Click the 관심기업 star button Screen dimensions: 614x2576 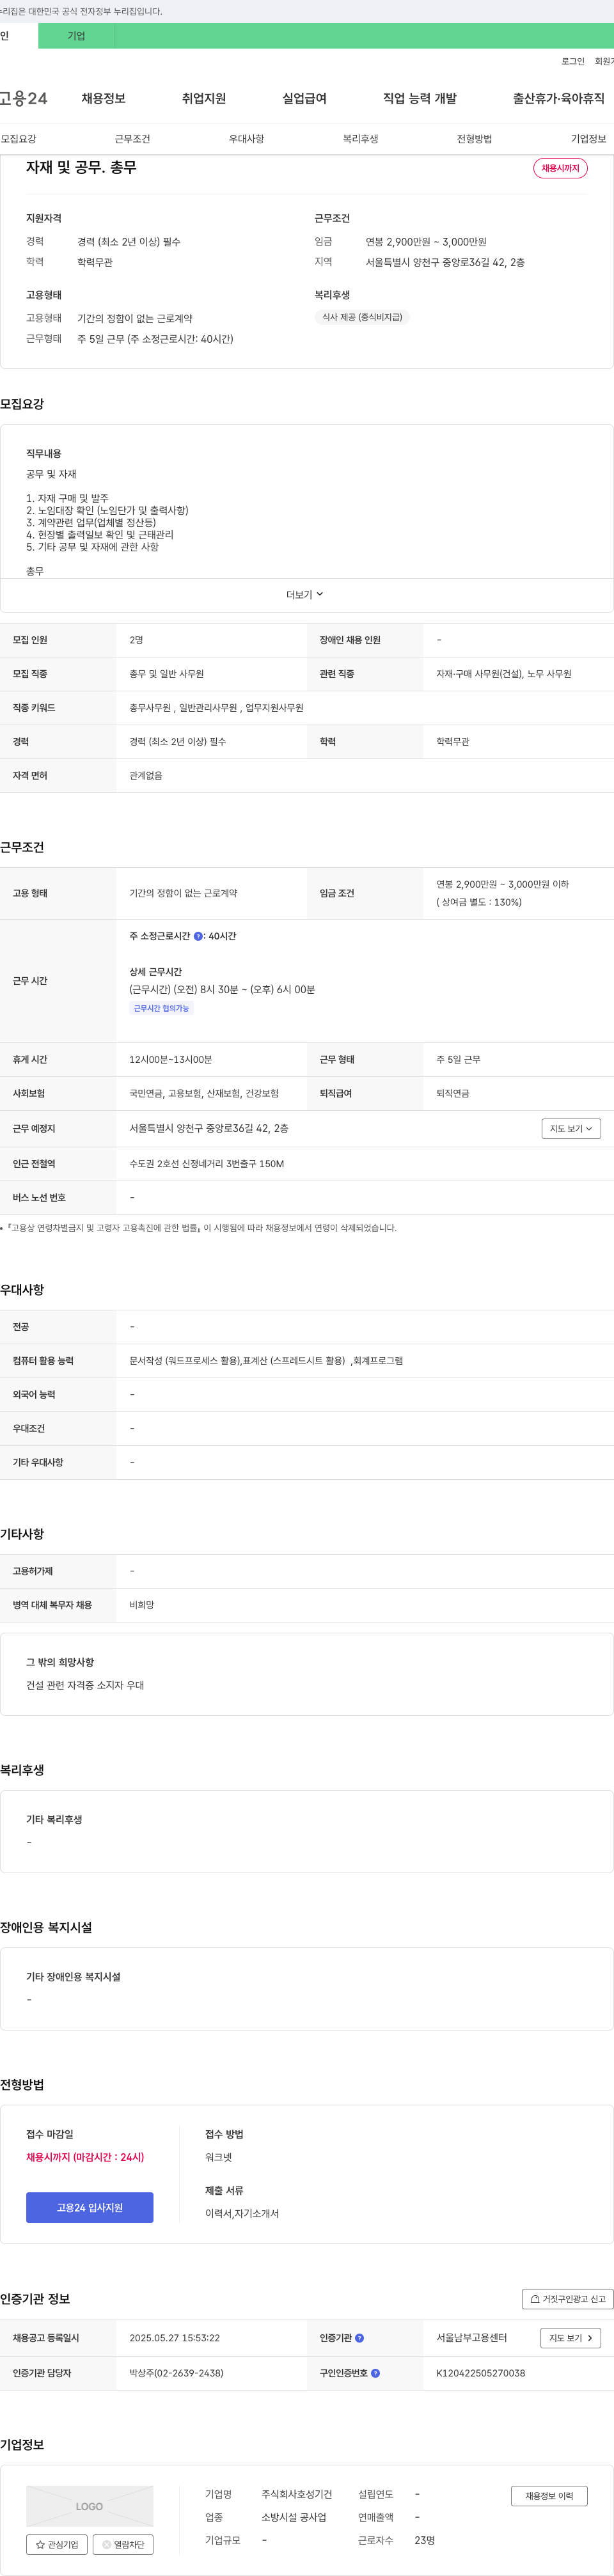[x=57, y=2545]
